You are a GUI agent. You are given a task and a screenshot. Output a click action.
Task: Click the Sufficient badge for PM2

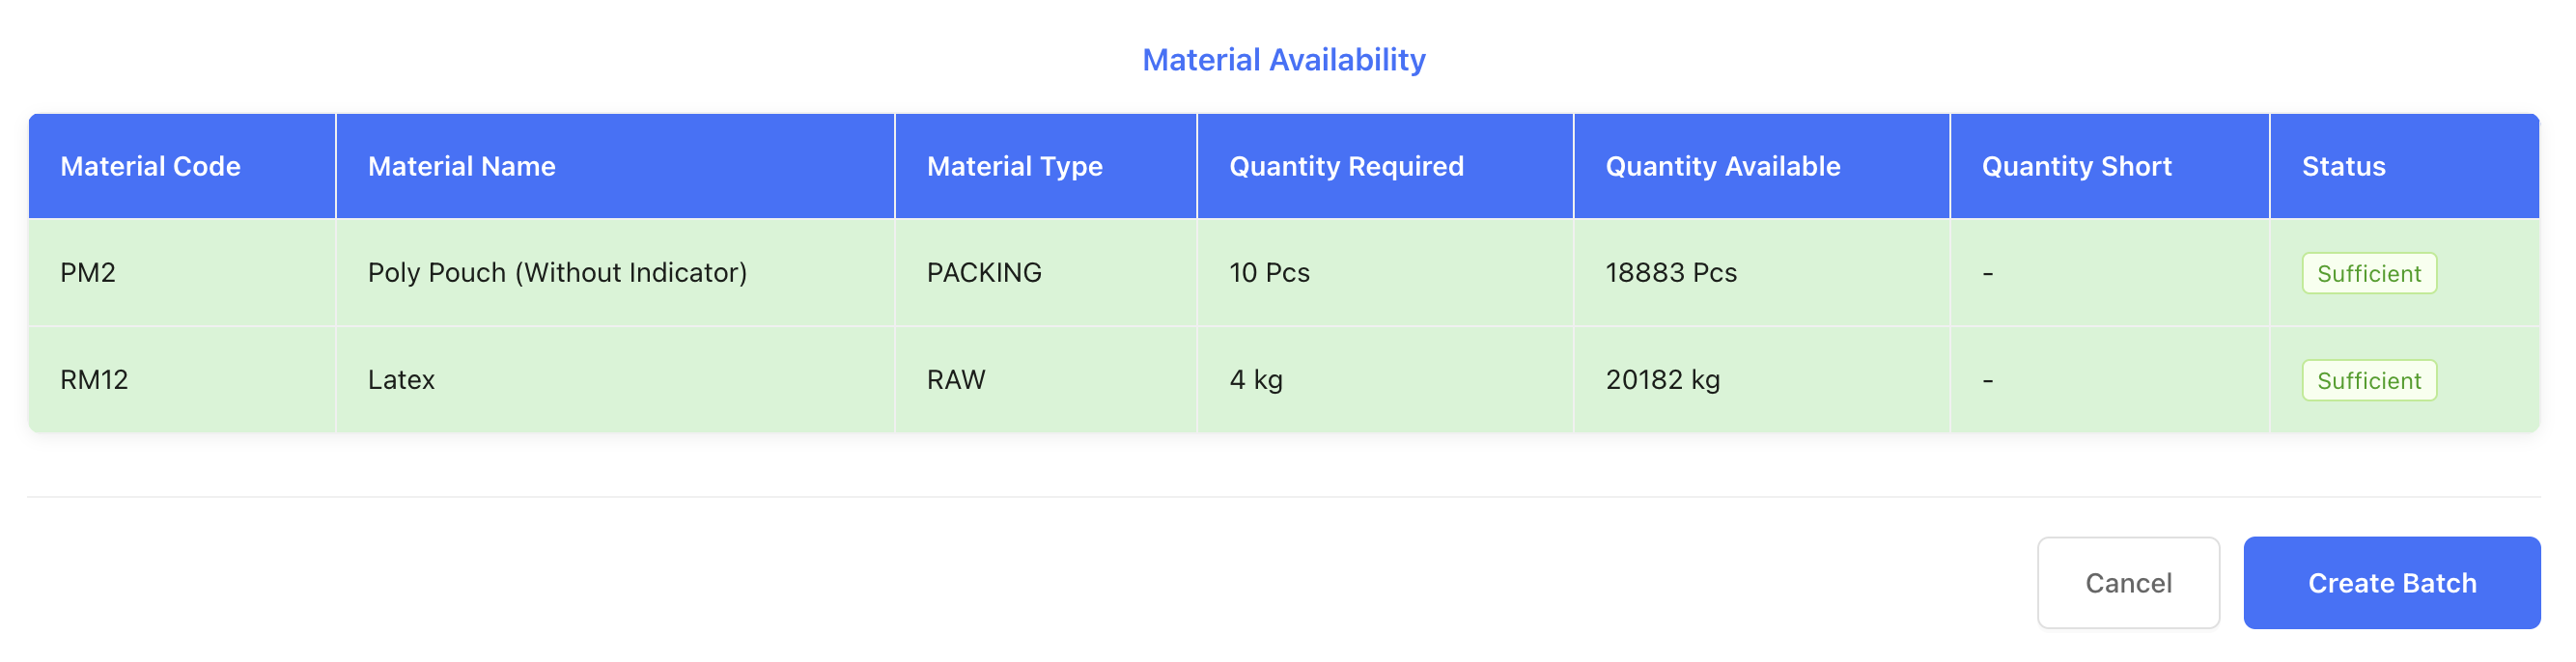point(2367,273)
